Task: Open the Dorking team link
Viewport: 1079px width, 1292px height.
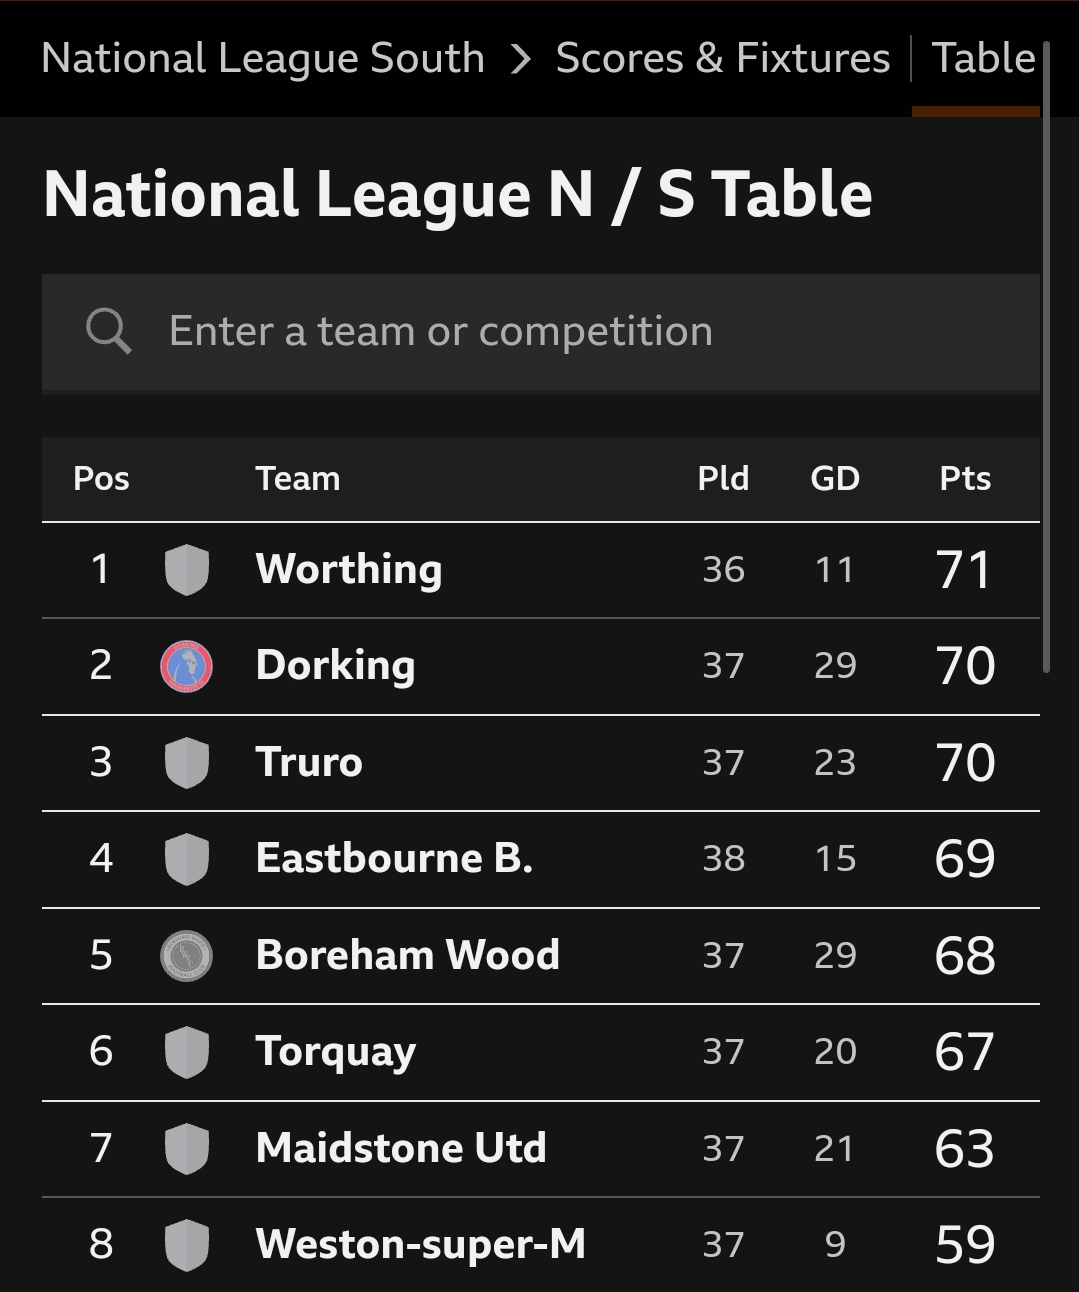Action: tap(336, 666)
